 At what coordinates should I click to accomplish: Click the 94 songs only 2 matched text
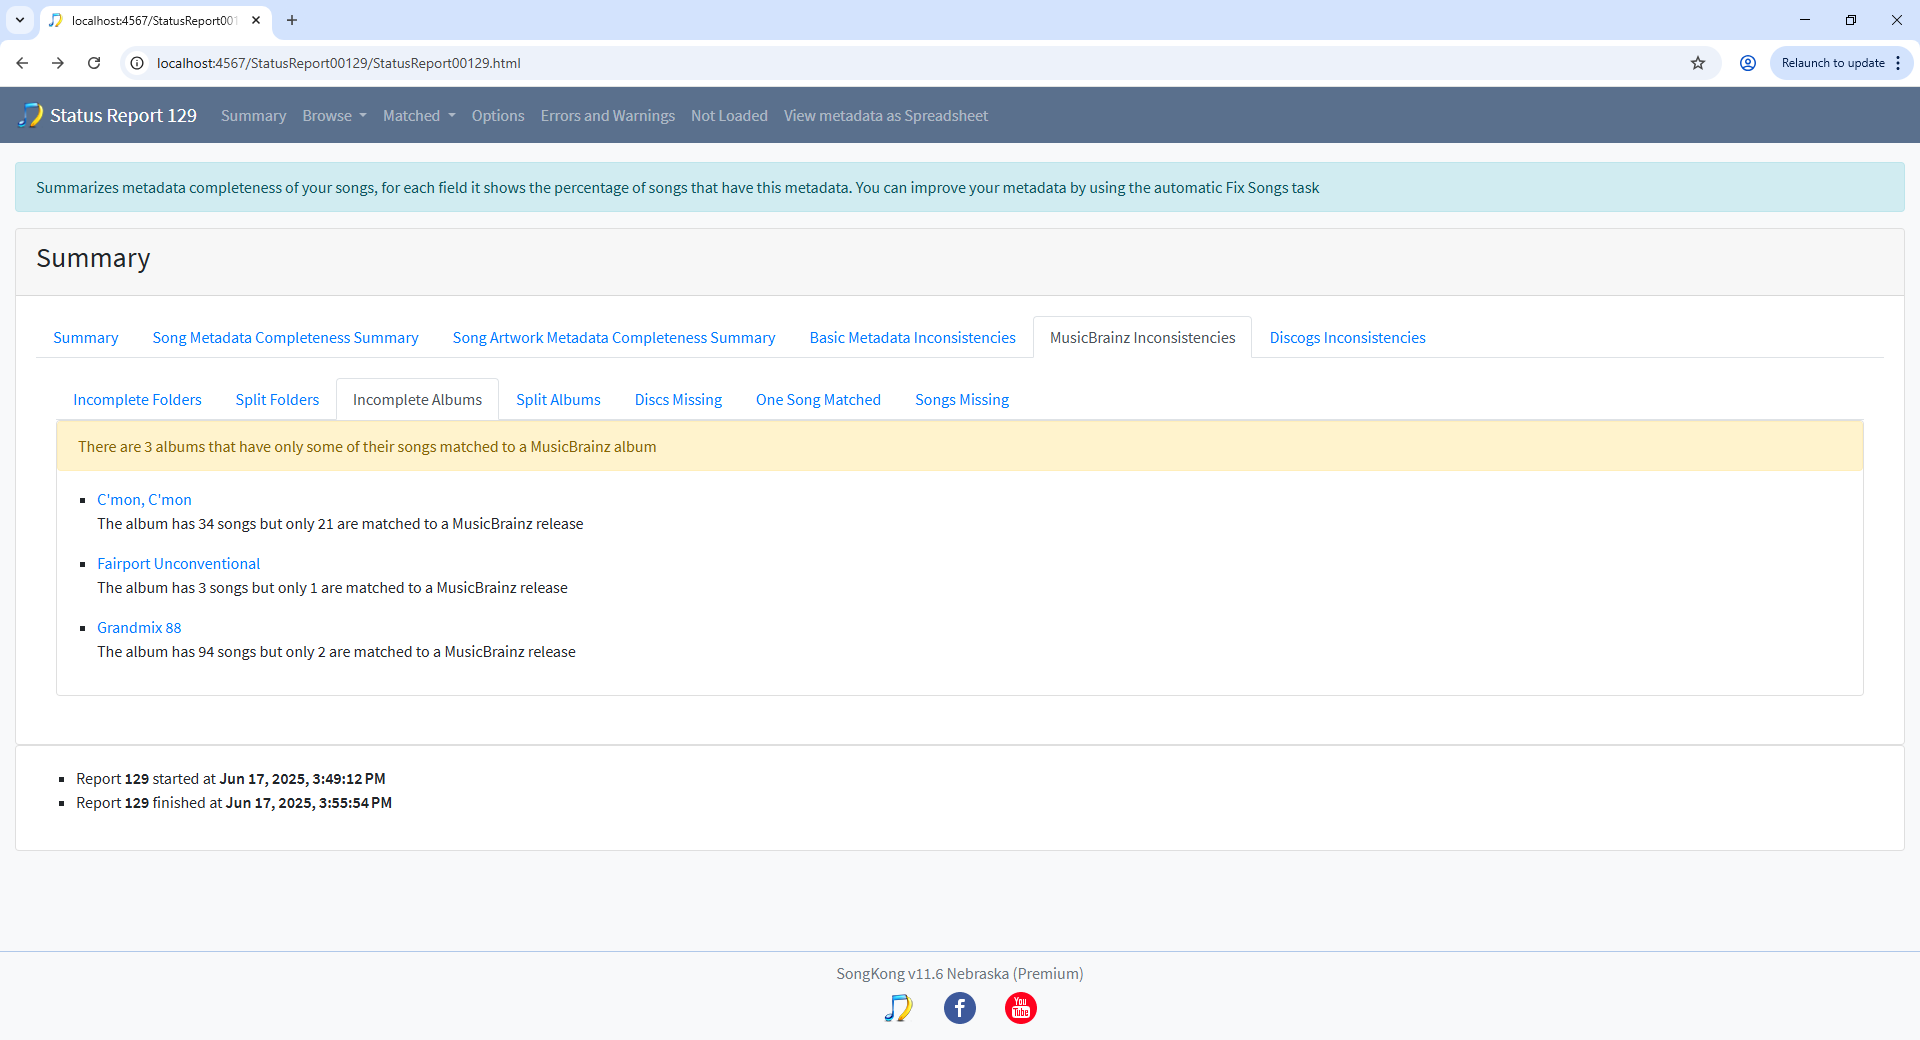pyautogui.click(x=336, y=652)
